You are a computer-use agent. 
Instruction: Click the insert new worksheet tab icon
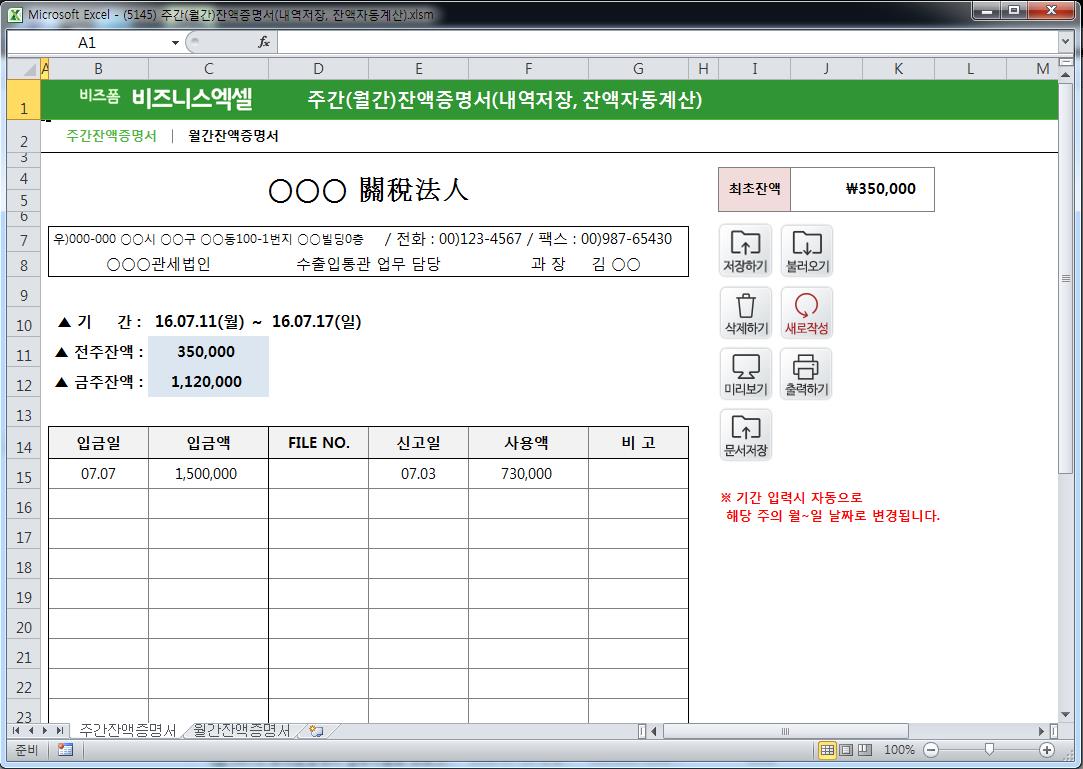(x=316, y=731)
